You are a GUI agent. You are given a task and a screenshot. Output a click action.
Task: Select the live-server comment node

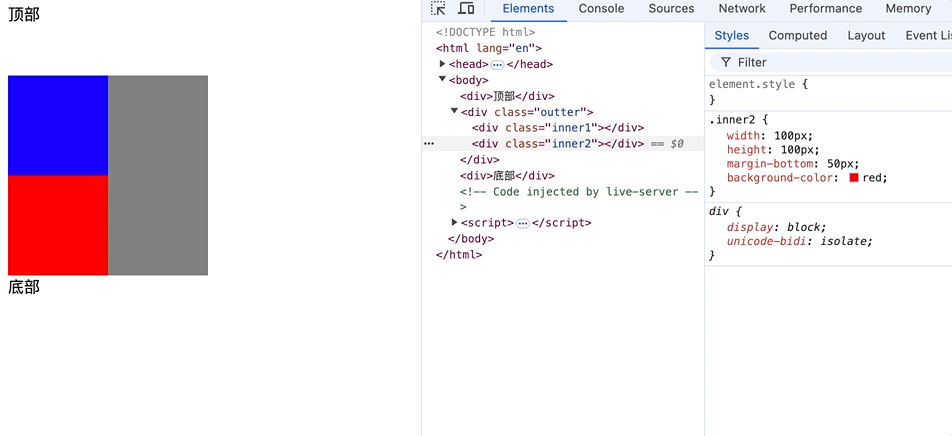pyautogui.click(x=579, y=199)
